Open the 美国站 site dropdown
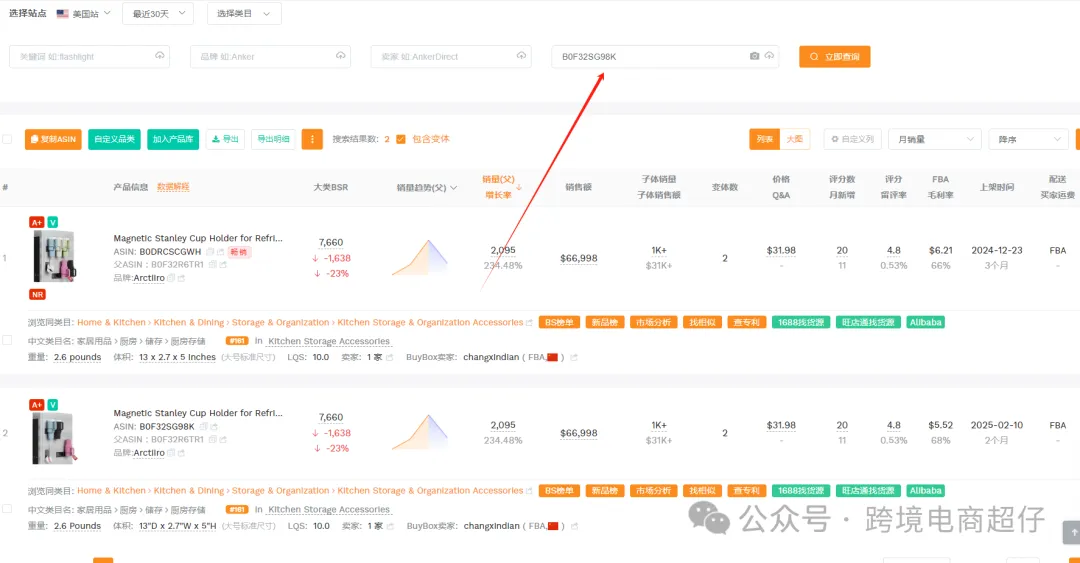 coord(83,14)
